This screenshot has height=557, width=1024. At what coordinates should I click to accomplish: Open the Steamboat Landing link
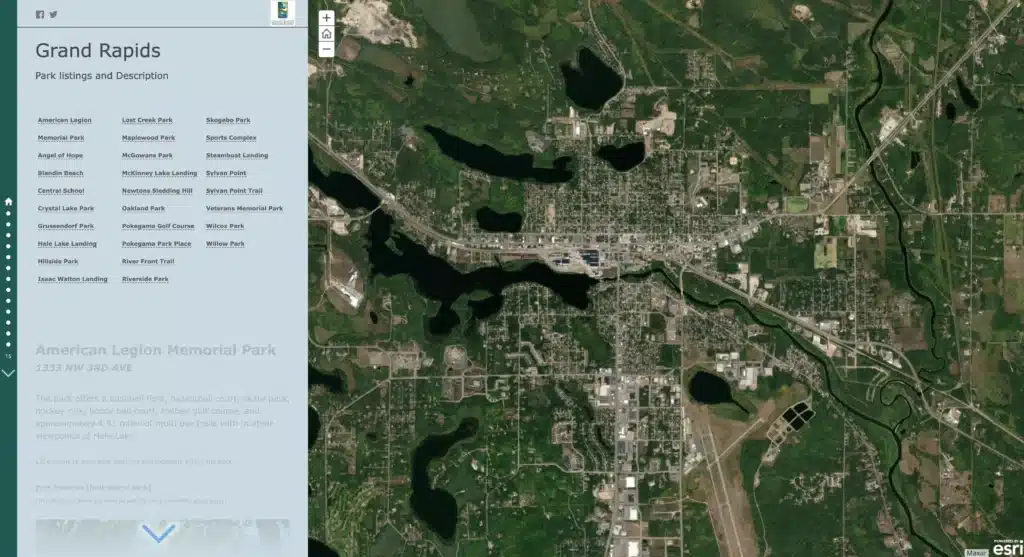[237, 155]
